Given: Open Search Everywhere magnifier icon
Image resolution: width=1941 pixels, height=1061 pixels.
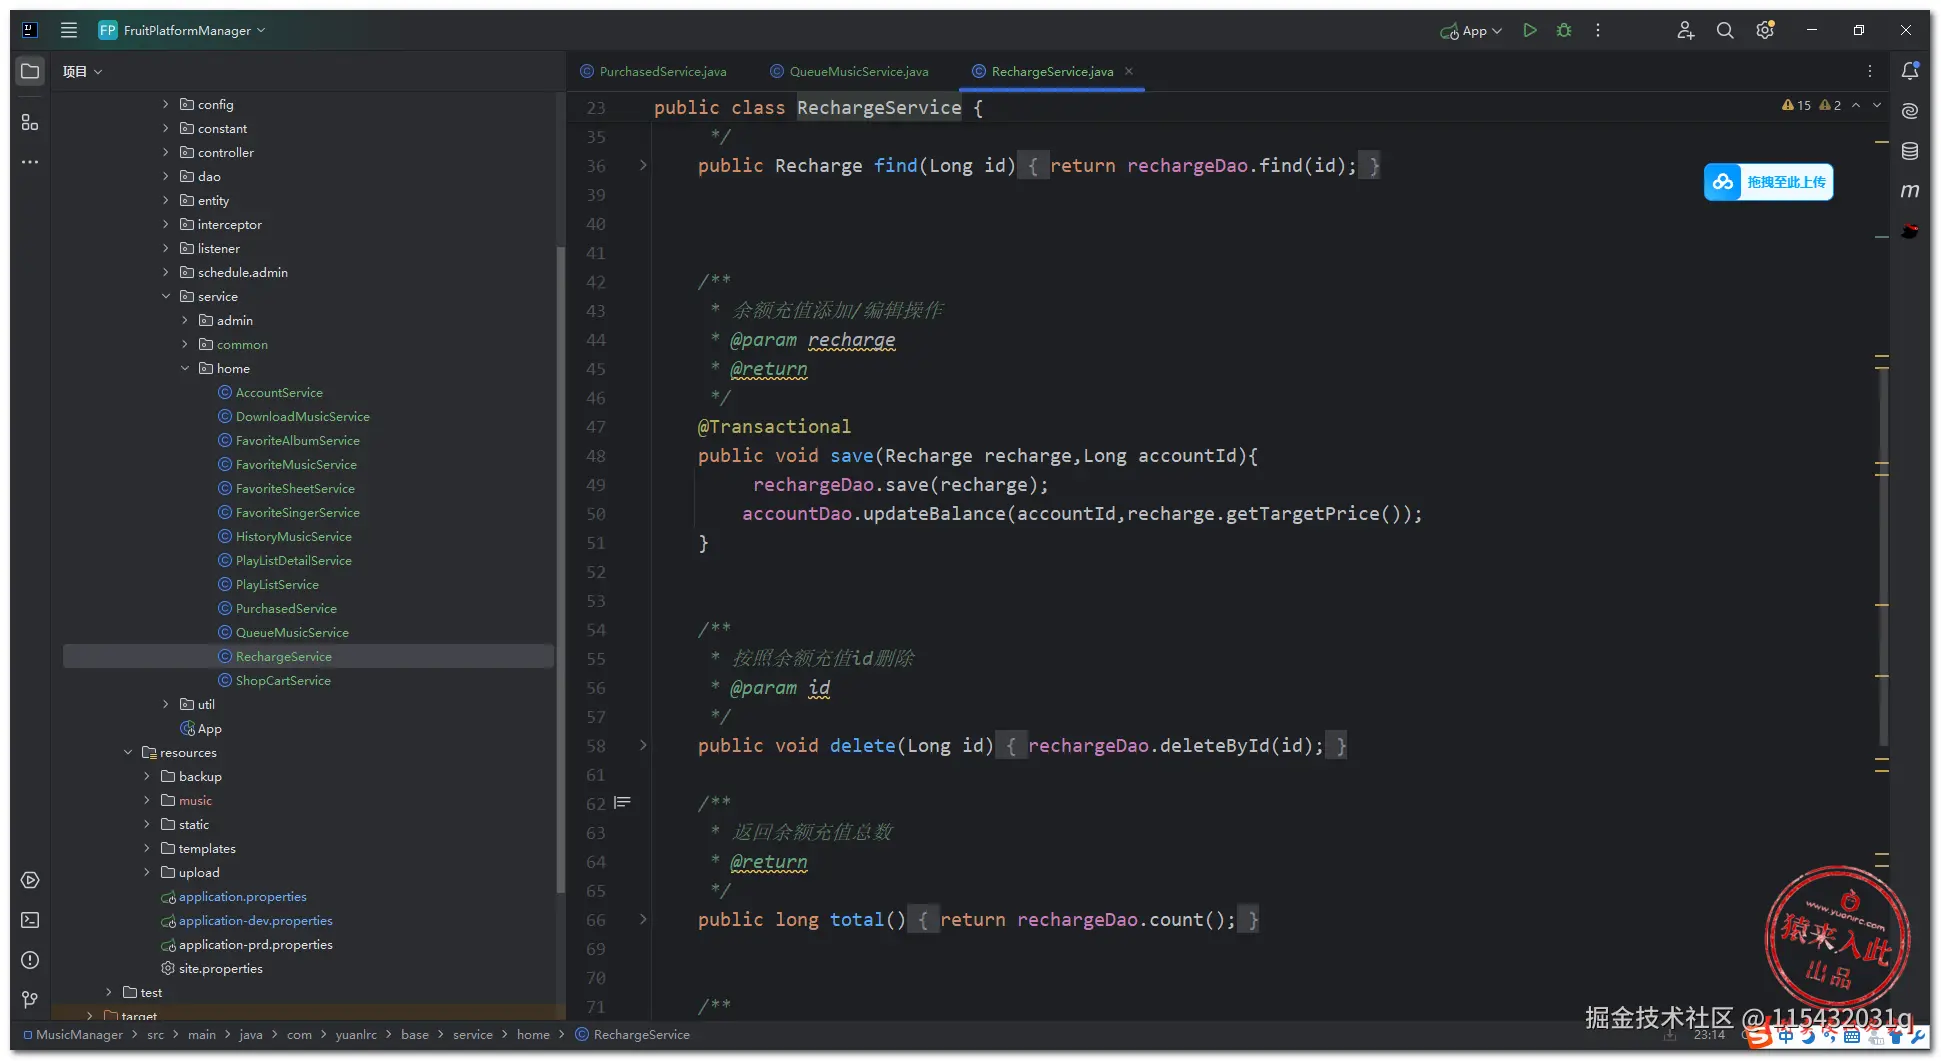Looking at the screenshot, I should click(x=1725, y=31).
